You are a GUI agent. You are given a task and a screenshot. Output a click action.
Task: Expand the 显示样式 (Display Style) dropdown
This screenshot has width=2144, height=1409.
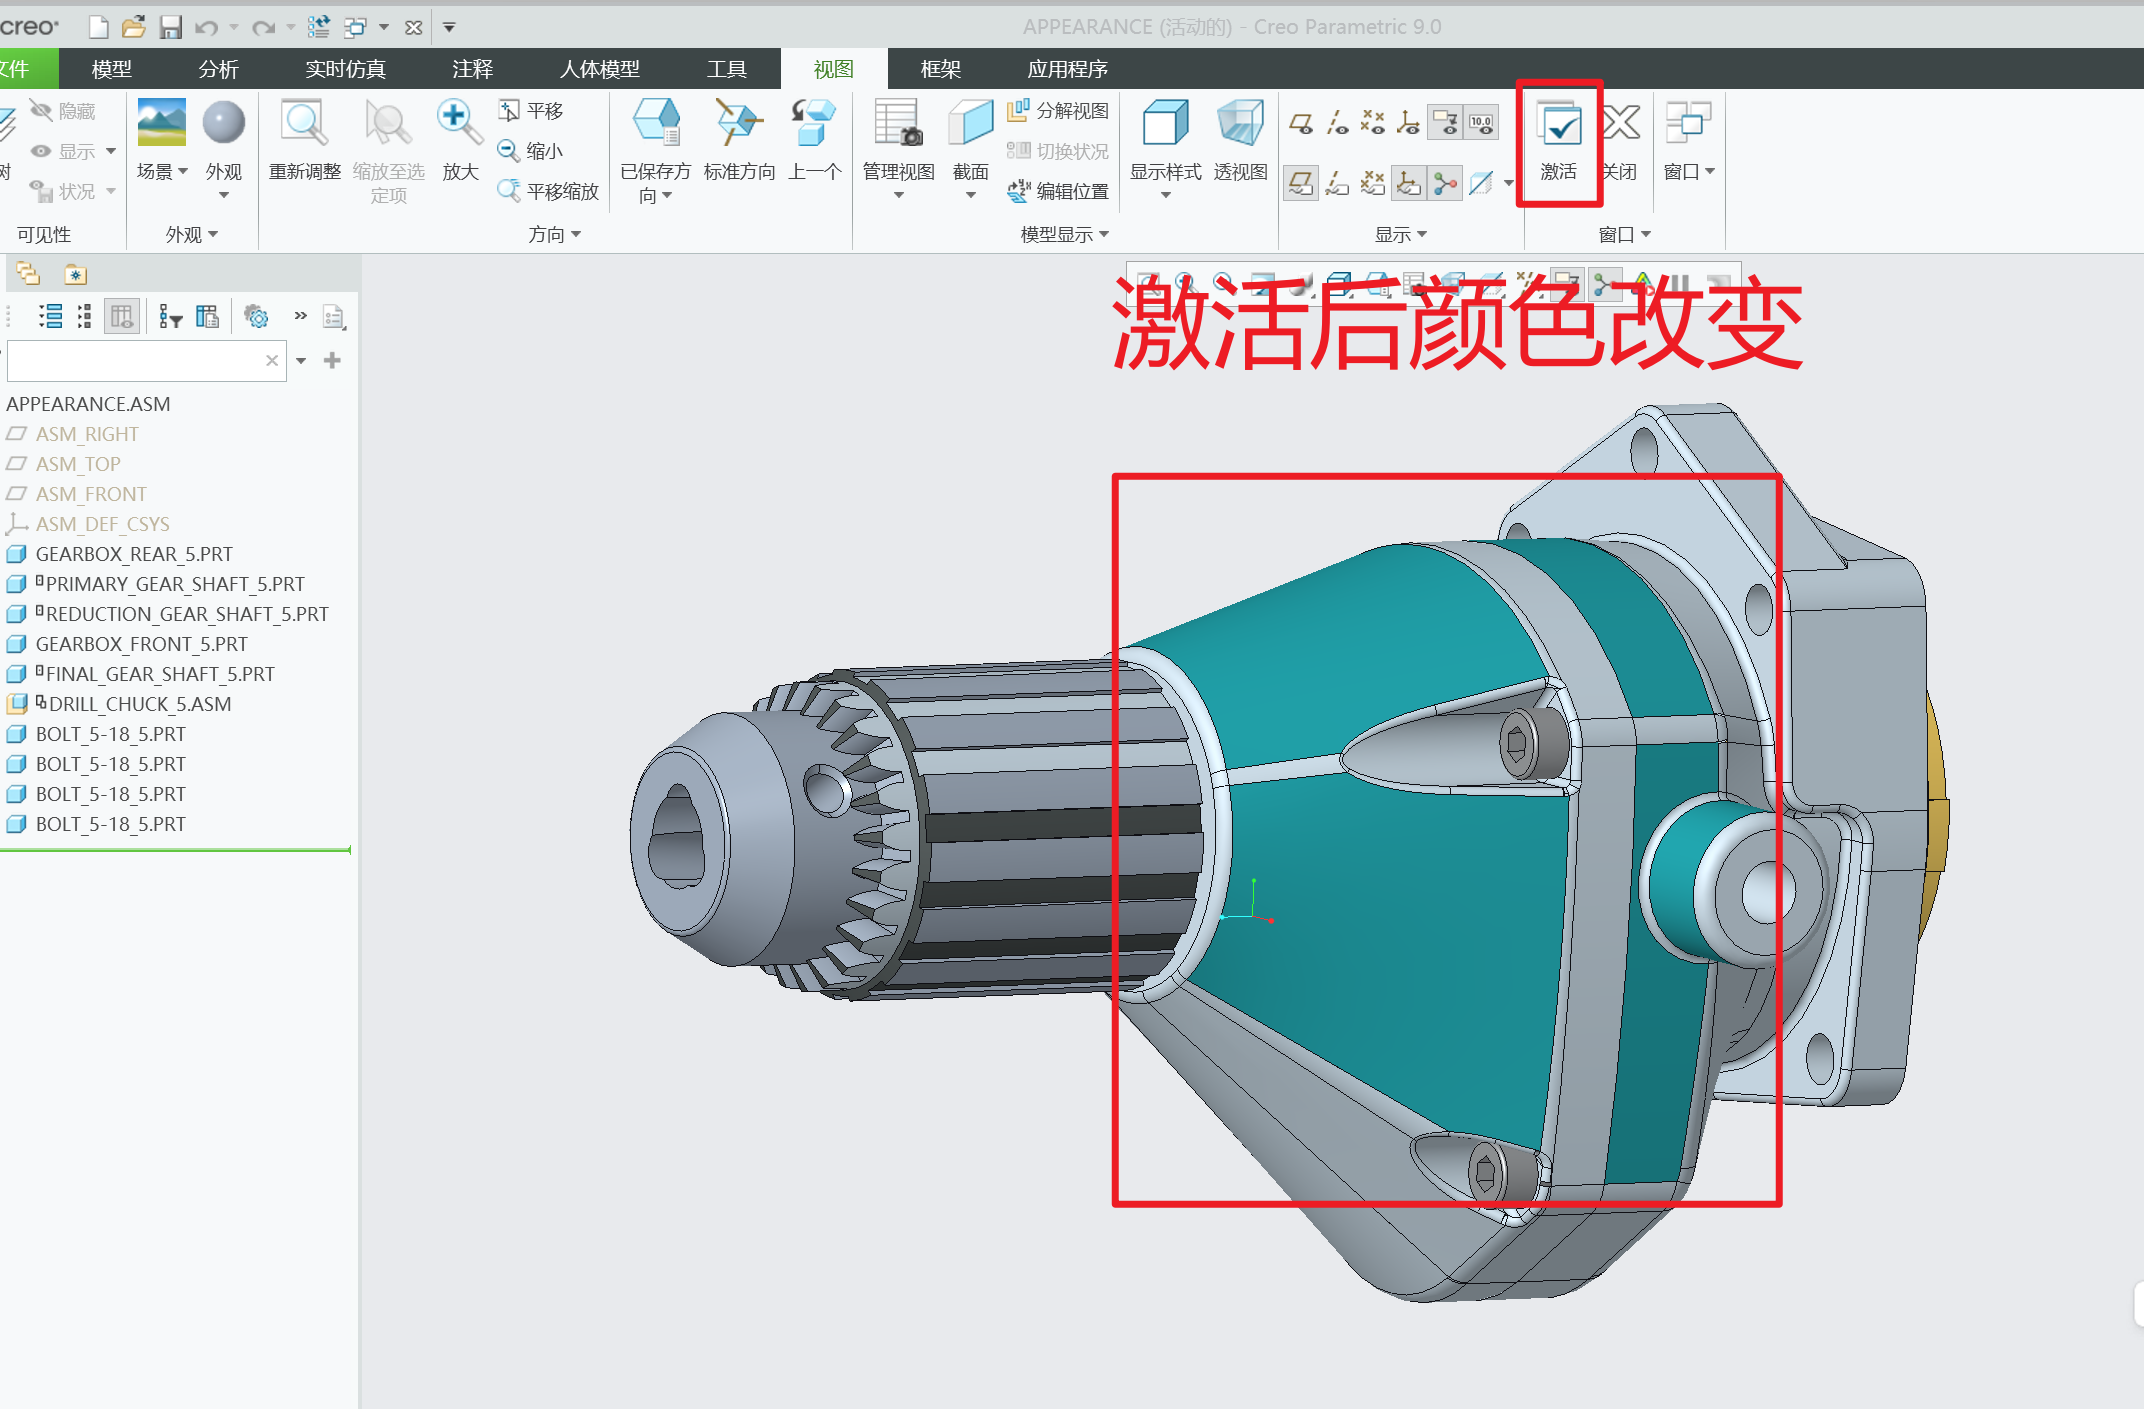click(x=1165, y=194)
